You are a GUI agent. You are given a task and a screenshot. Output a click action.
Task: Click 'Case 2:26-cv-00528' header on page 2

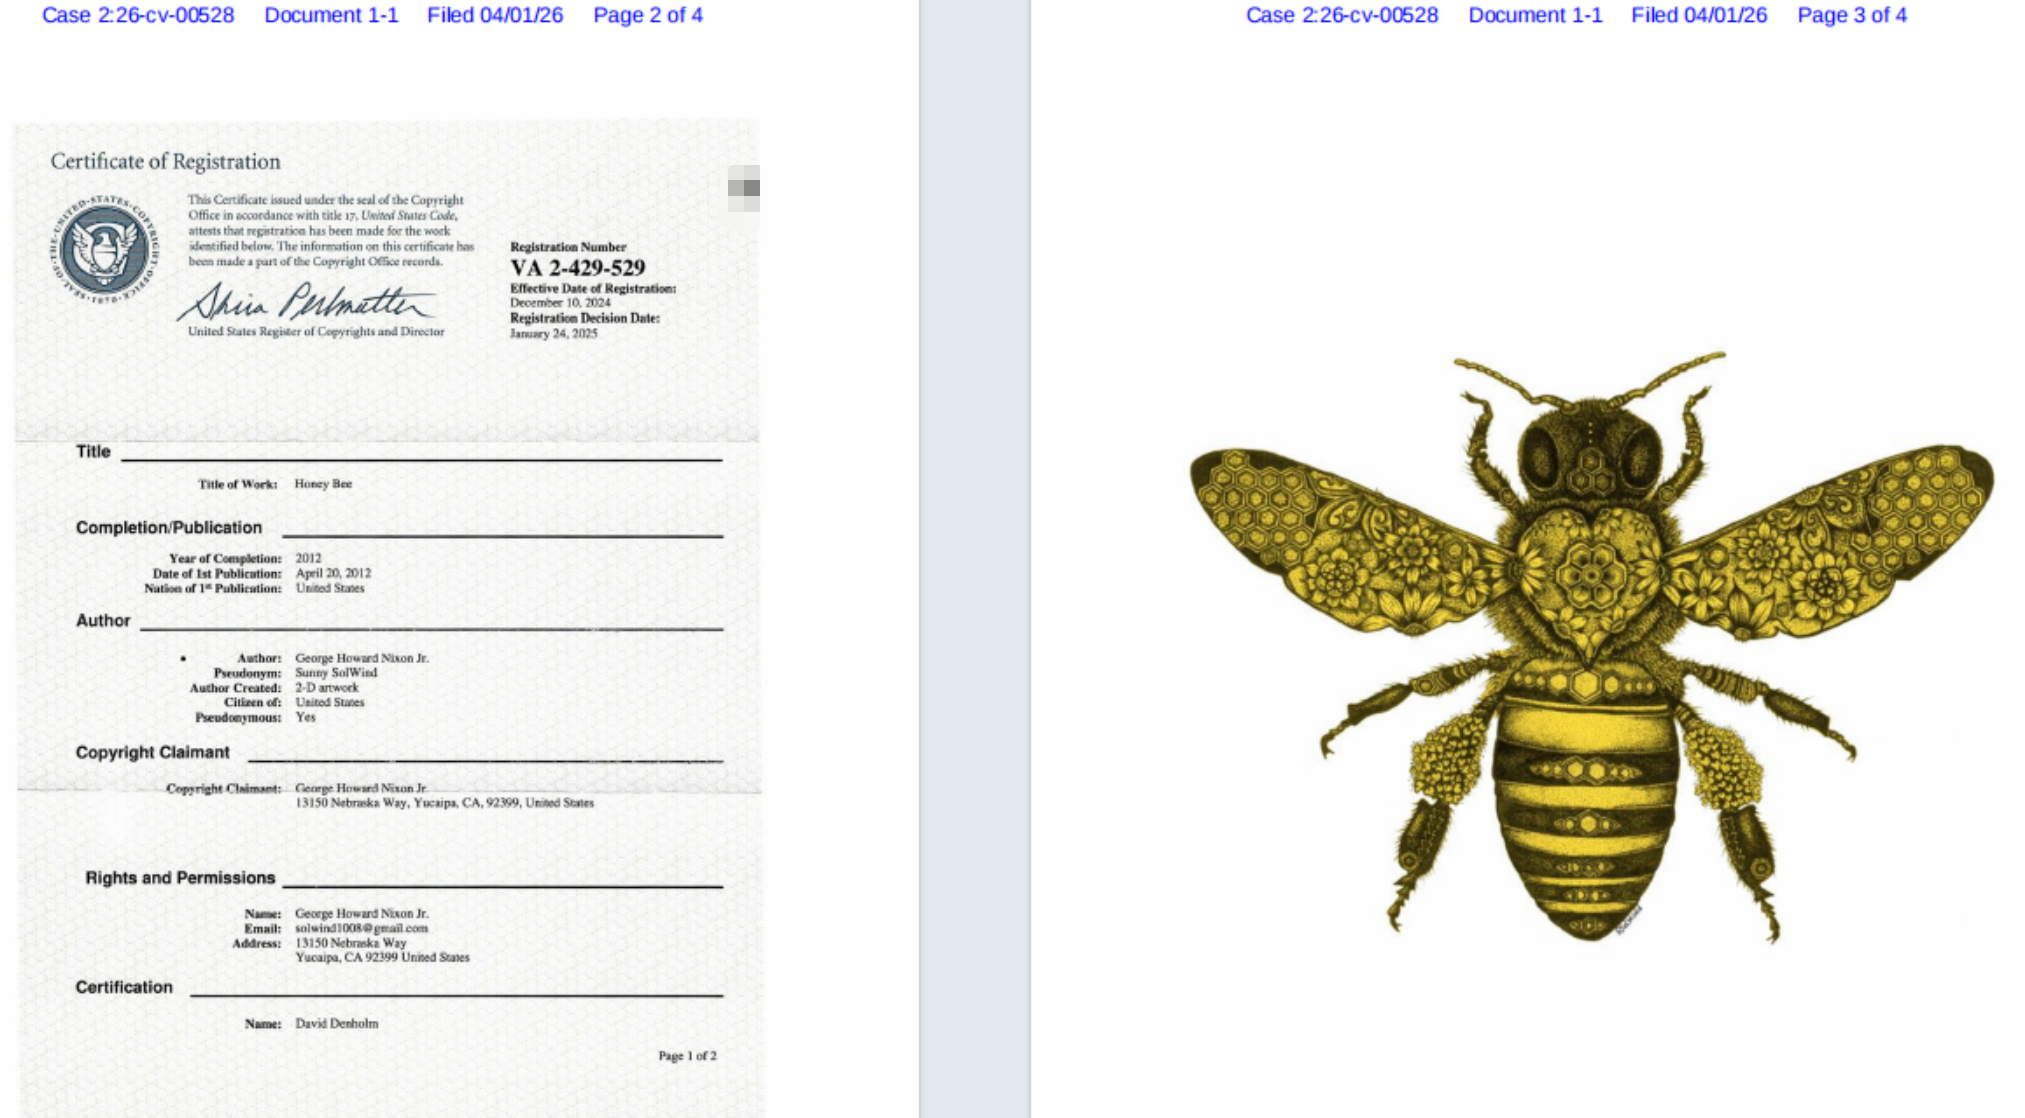coord(138,15)
